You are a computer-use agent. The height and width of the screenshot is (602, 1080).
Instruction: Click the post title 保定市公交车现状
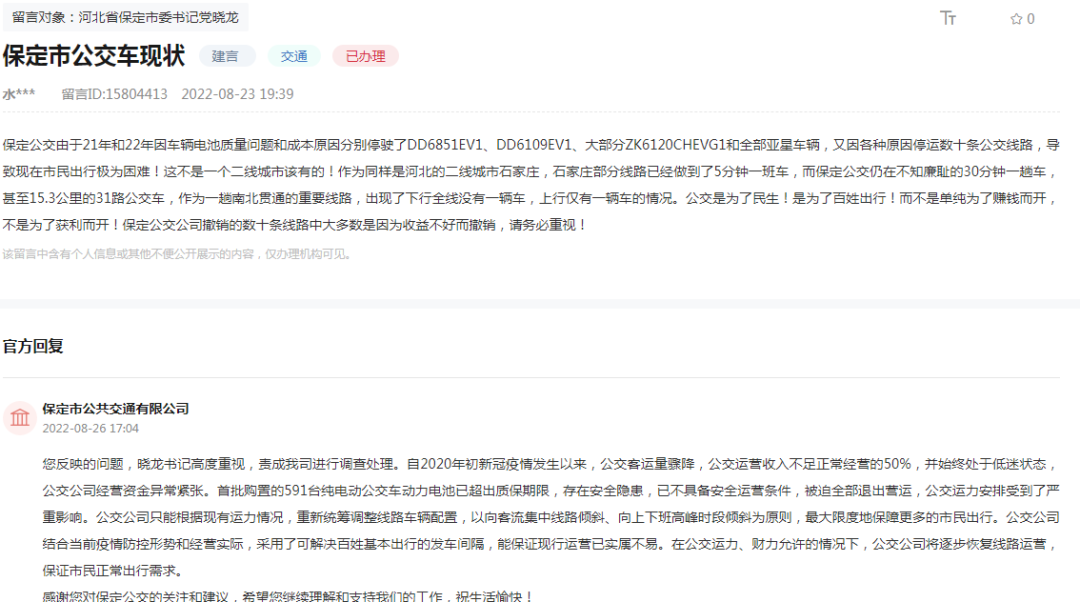click(x=94, y=56)
